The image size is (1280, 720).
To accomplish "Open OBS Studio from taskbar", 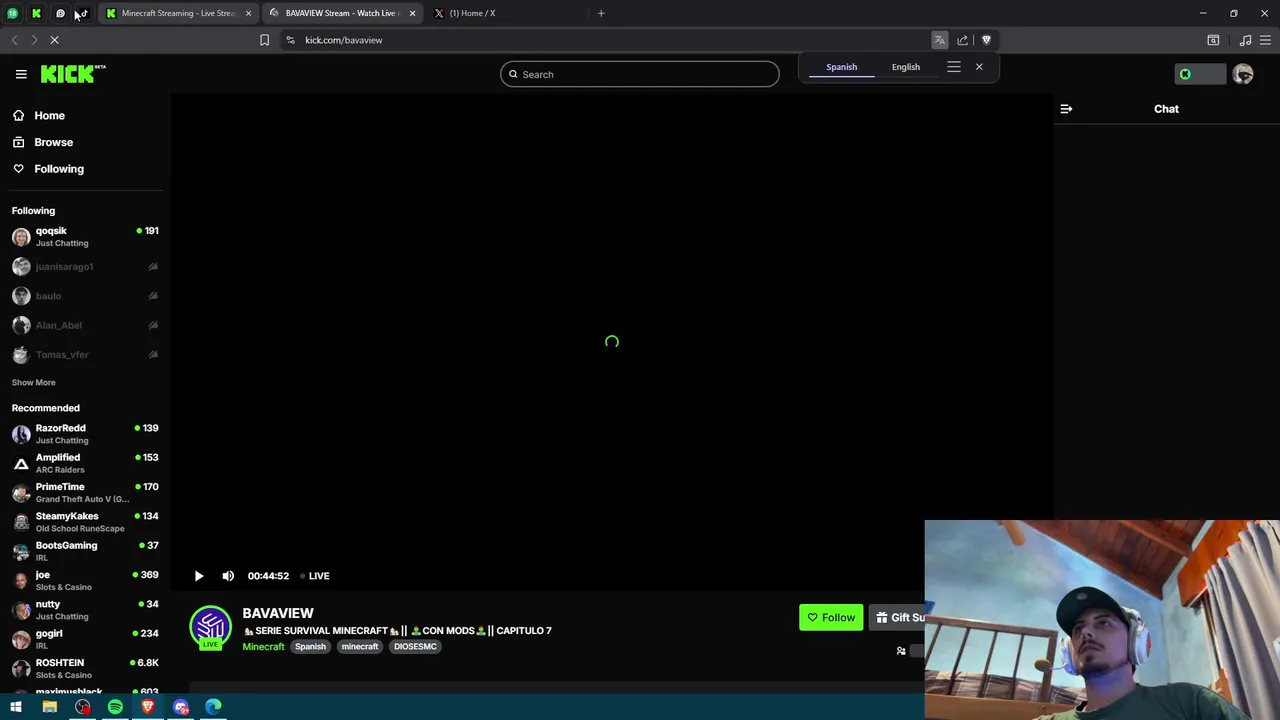I will pos(82,707).
